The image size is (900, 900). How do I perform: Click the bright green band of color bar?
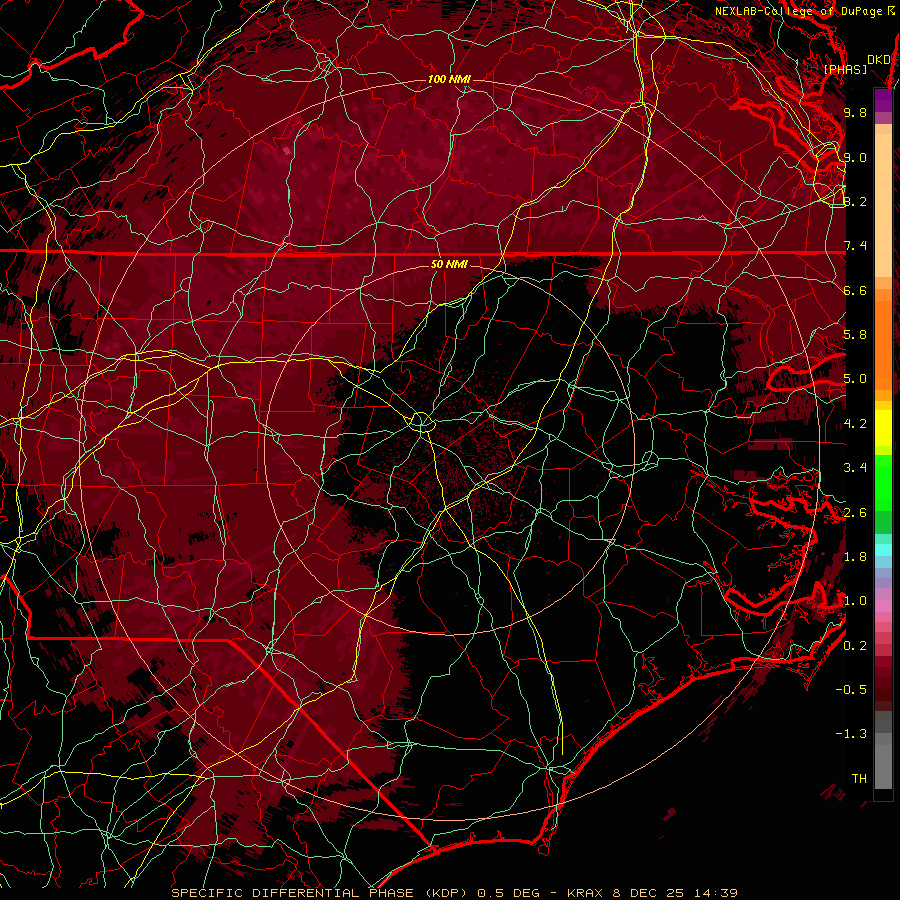point(883,482)
